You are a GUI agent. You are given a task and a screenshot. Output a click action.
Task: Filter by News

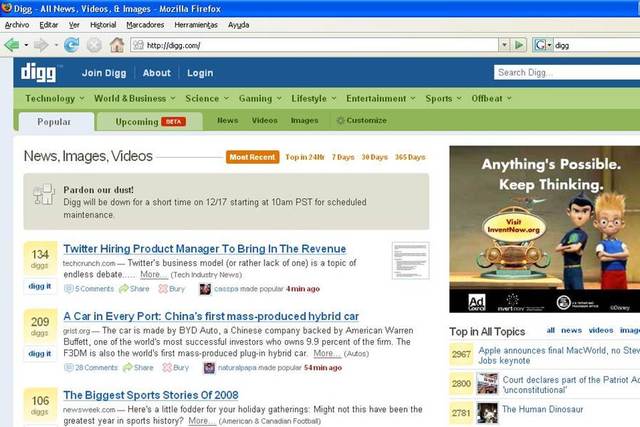(228, 120)
